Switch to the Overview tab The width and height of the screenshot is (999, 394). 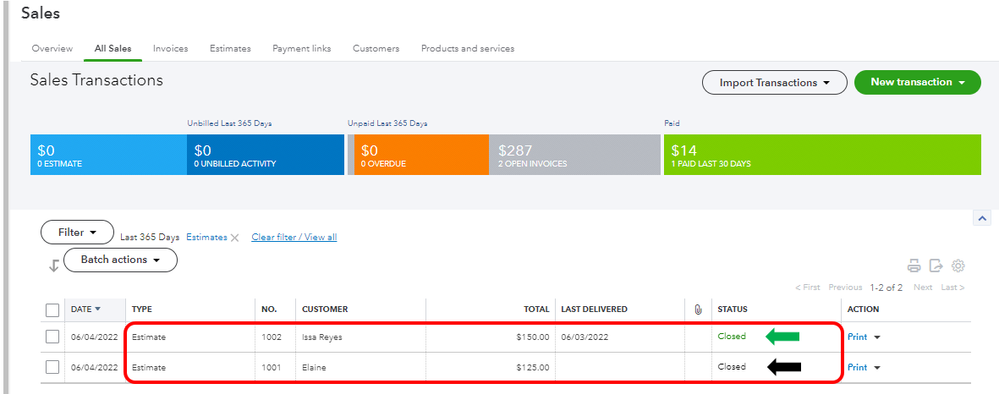point(52,48)
